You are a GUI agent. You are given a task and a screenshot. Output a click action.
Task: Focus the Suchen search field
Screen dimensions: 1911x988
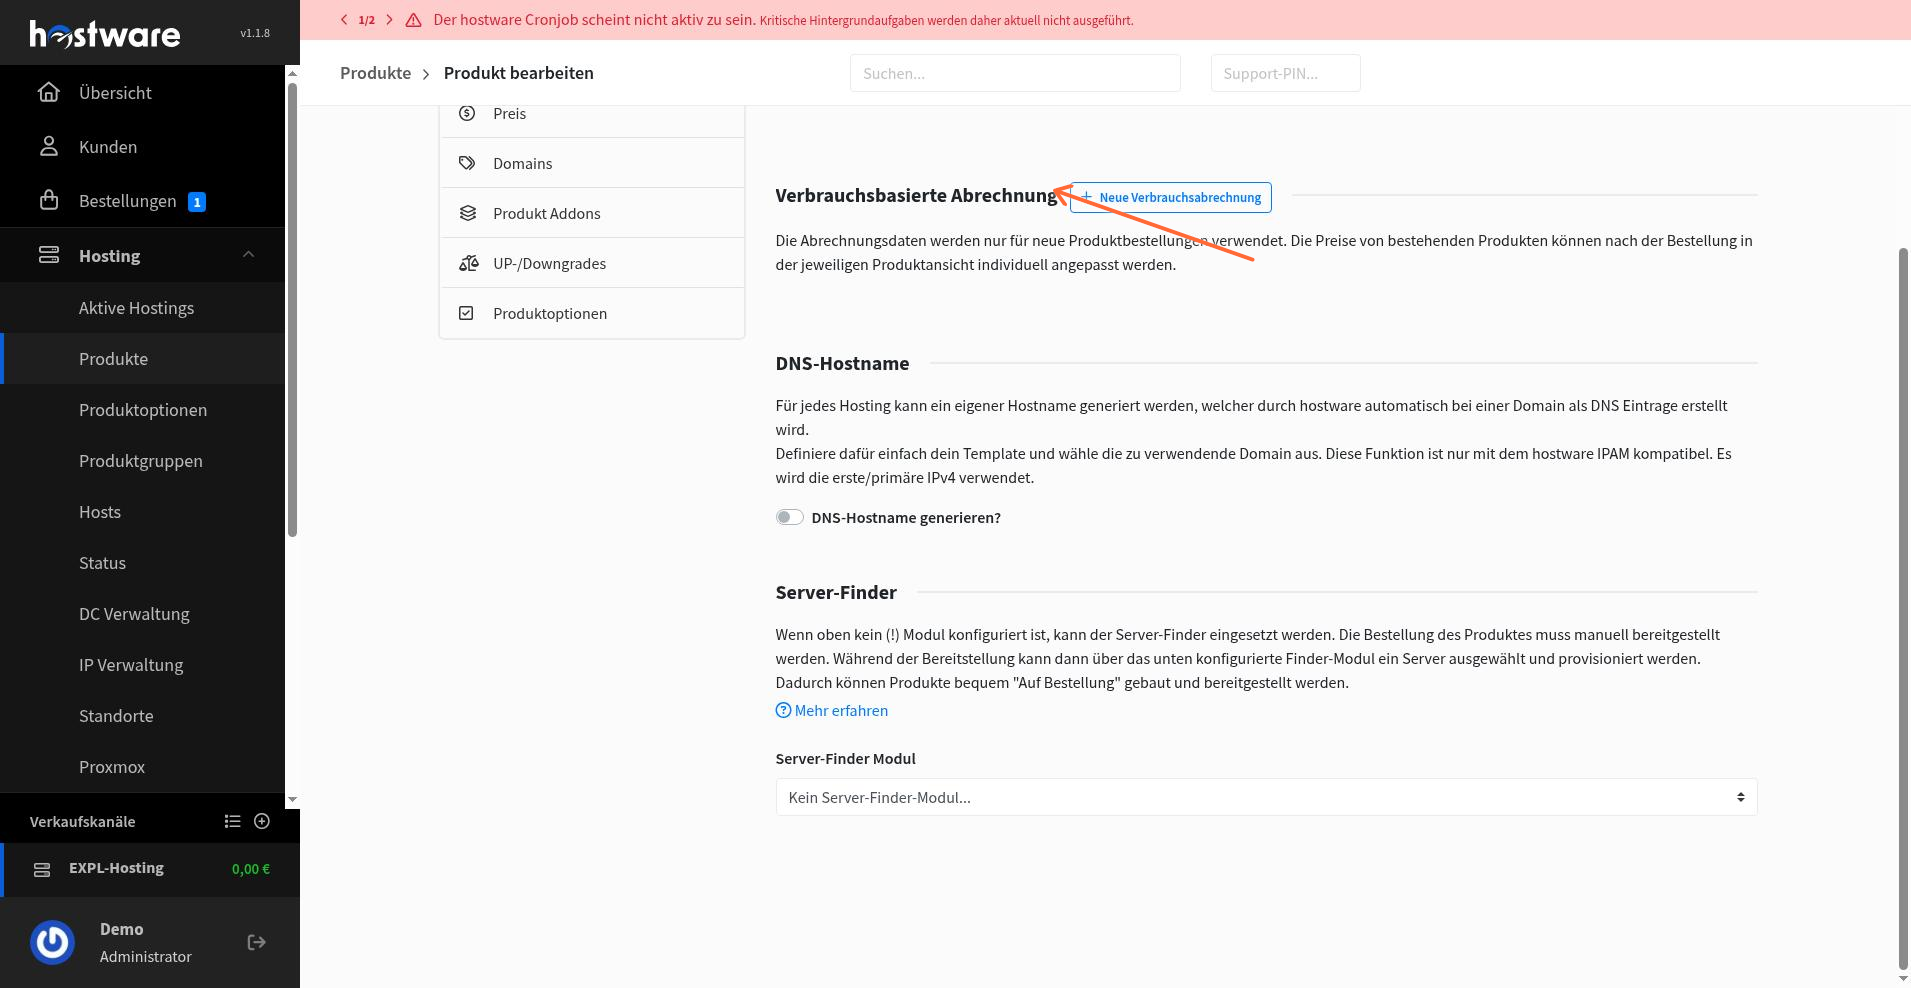(x=1015, y=73)
